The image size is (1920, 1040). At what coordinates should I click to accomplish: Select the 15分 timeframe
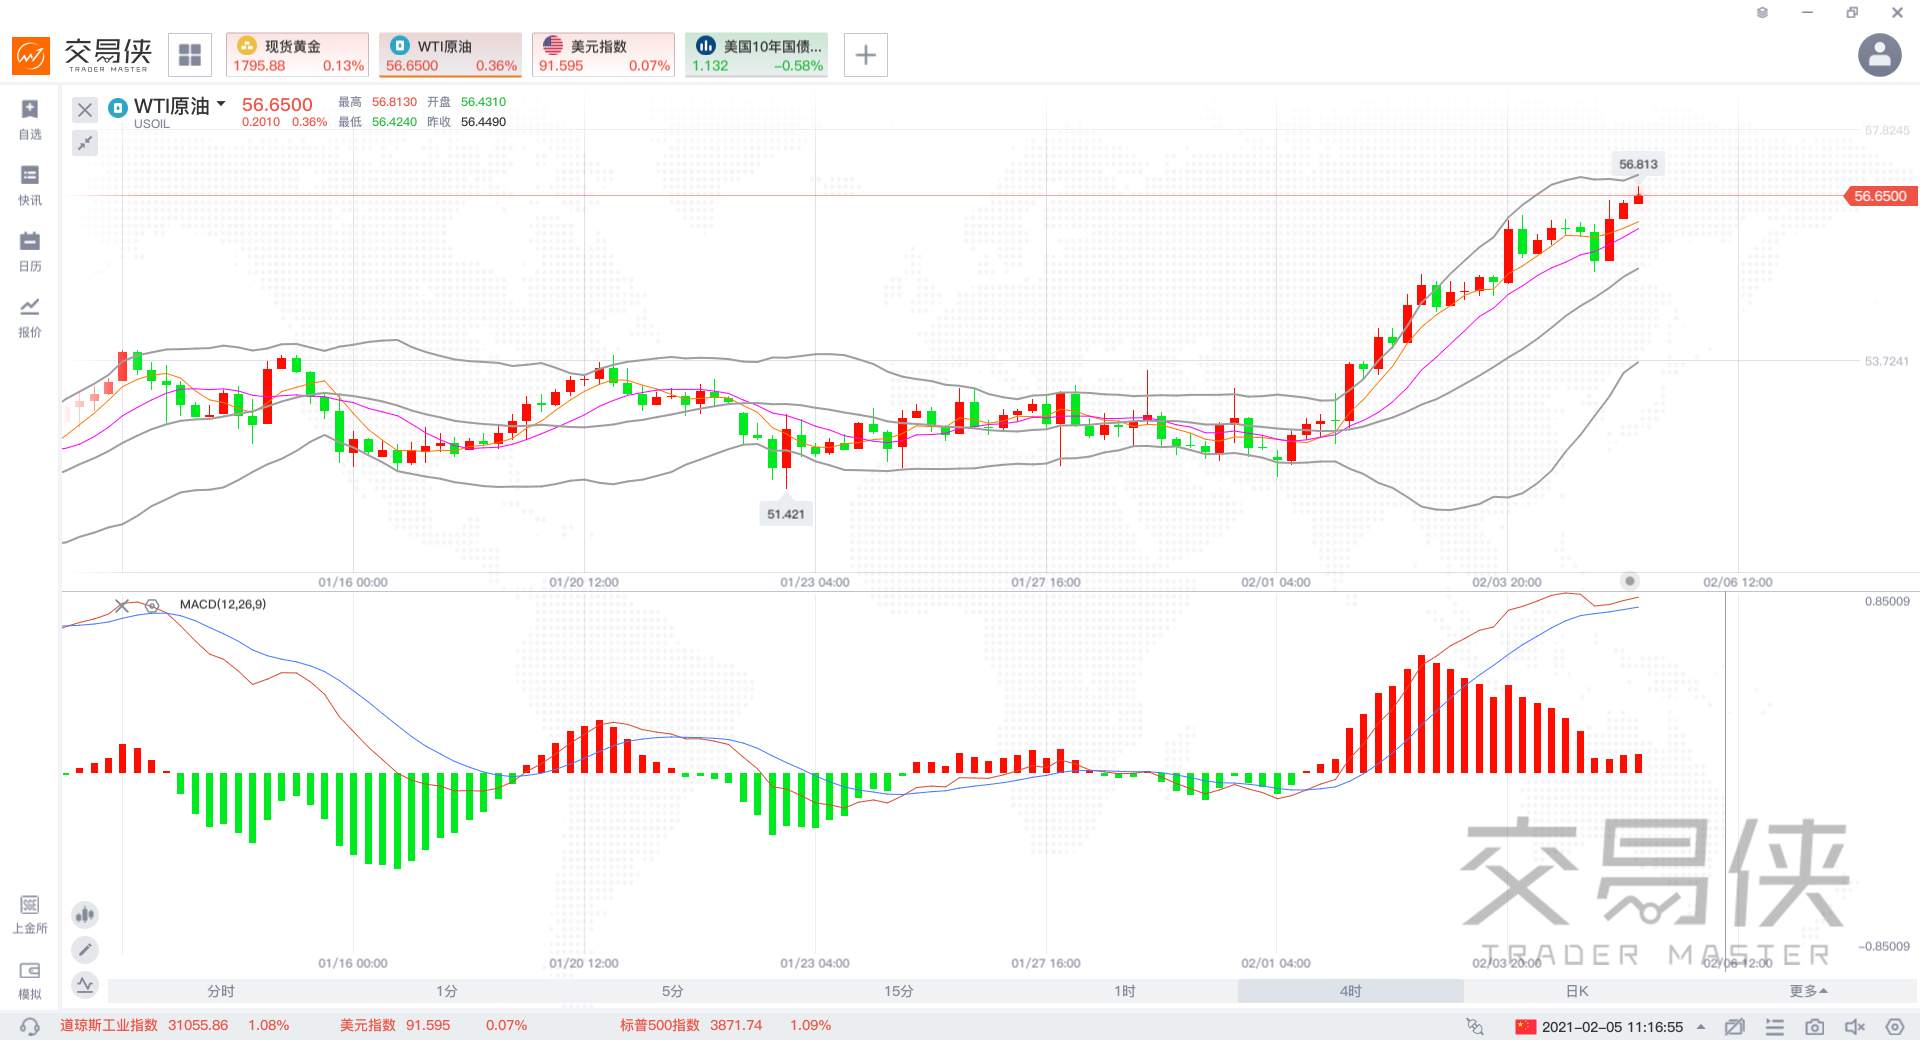click(899, 991)
